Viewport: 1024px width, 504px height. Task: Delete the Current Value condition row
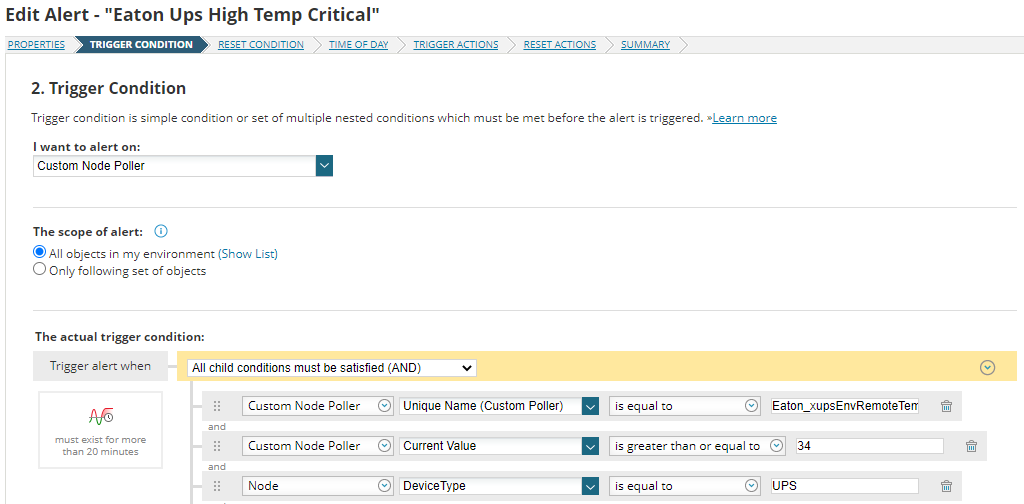pyautogui.click(x=971, y=446)
